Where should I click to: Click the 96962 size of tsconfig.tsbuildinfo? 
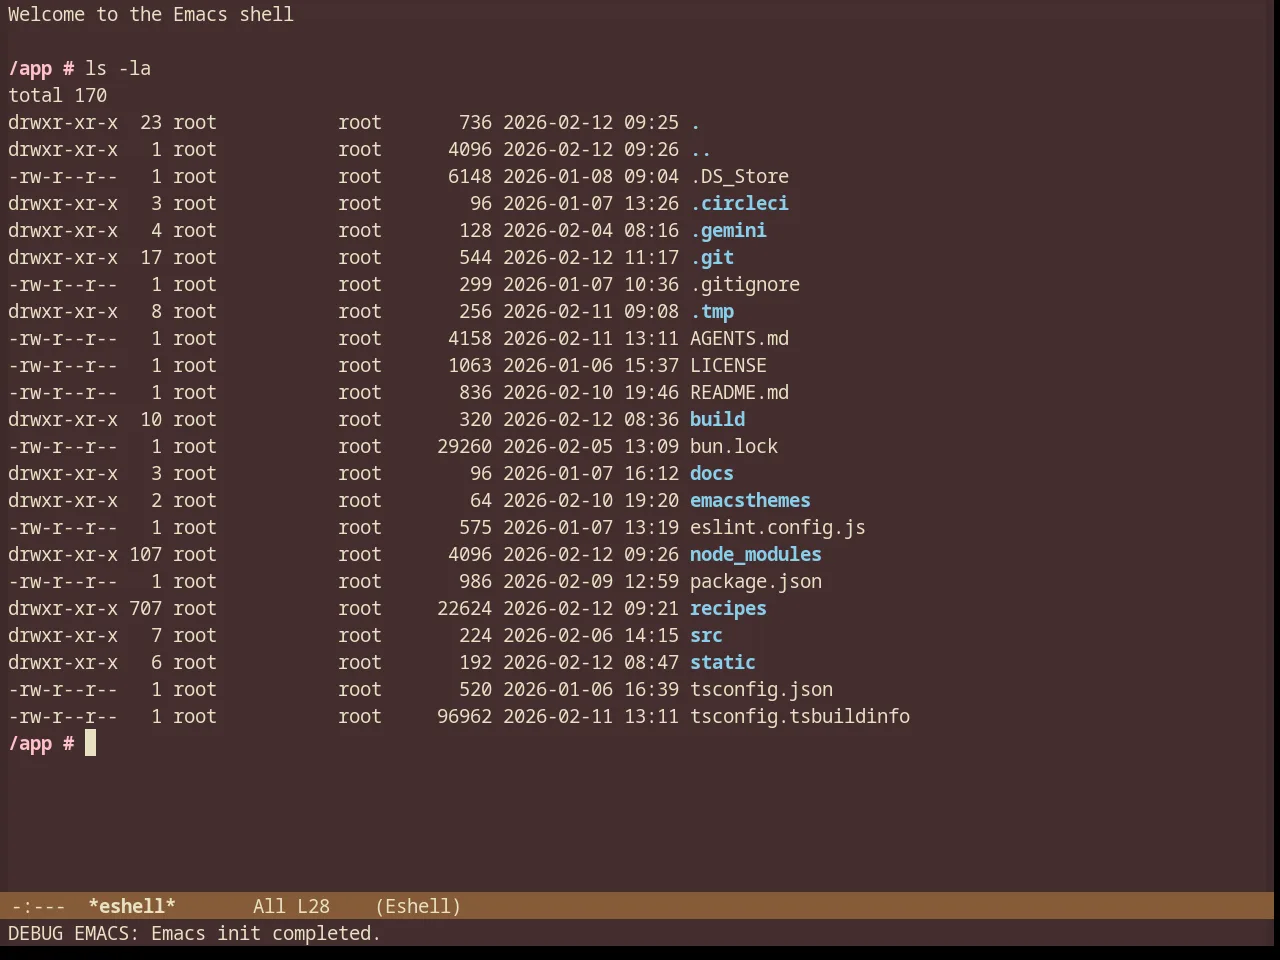[464, 716]
